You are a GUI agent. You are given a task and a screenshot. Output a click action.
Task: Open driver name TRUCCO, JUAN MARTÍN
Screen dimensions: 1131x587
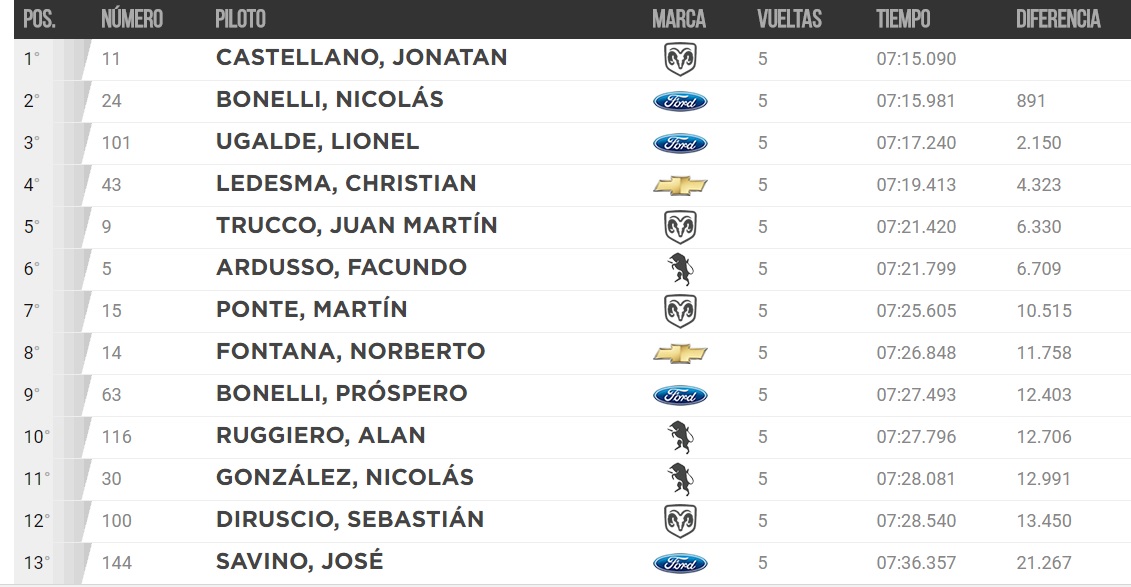pos(356,226)
